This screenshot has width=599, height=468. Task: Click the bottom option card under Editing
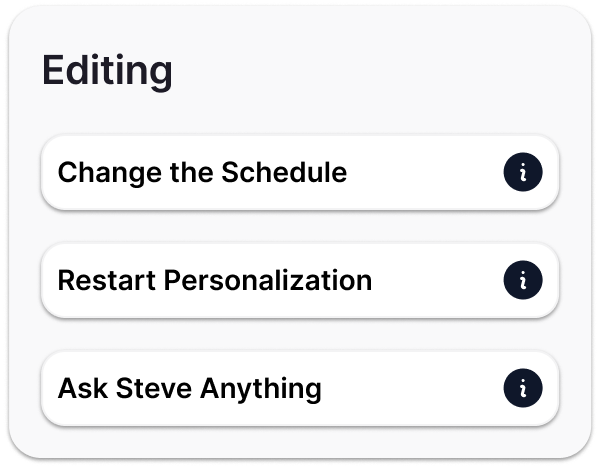click(300, 388)
